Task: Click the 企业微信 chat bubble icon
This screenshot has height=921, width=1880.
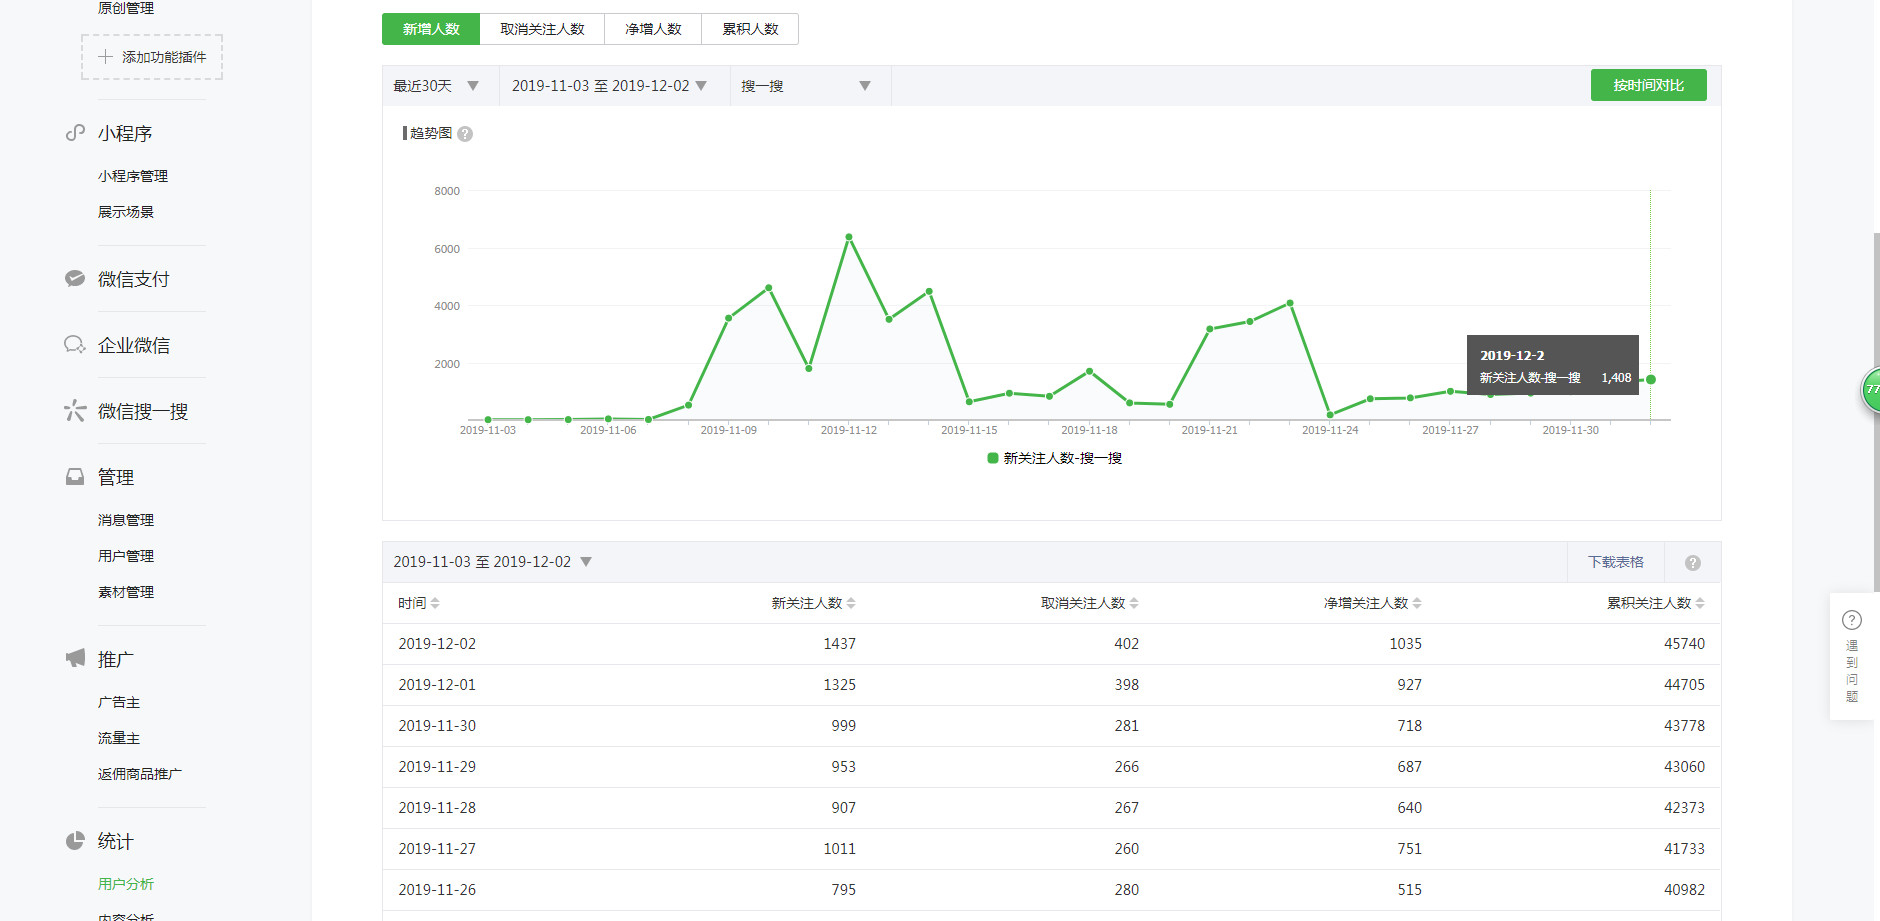Action: [75, 345]
